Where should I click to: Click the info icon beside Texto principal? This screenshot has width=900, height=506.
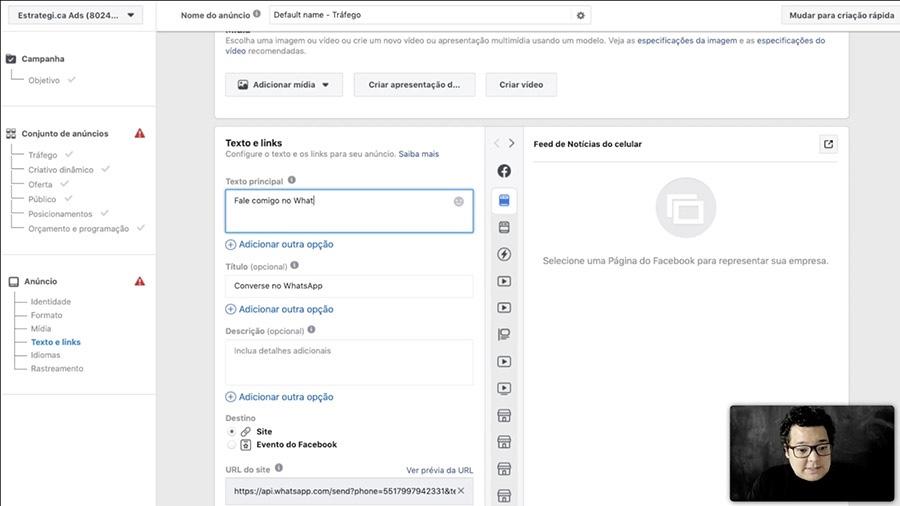tap(292, 180)
